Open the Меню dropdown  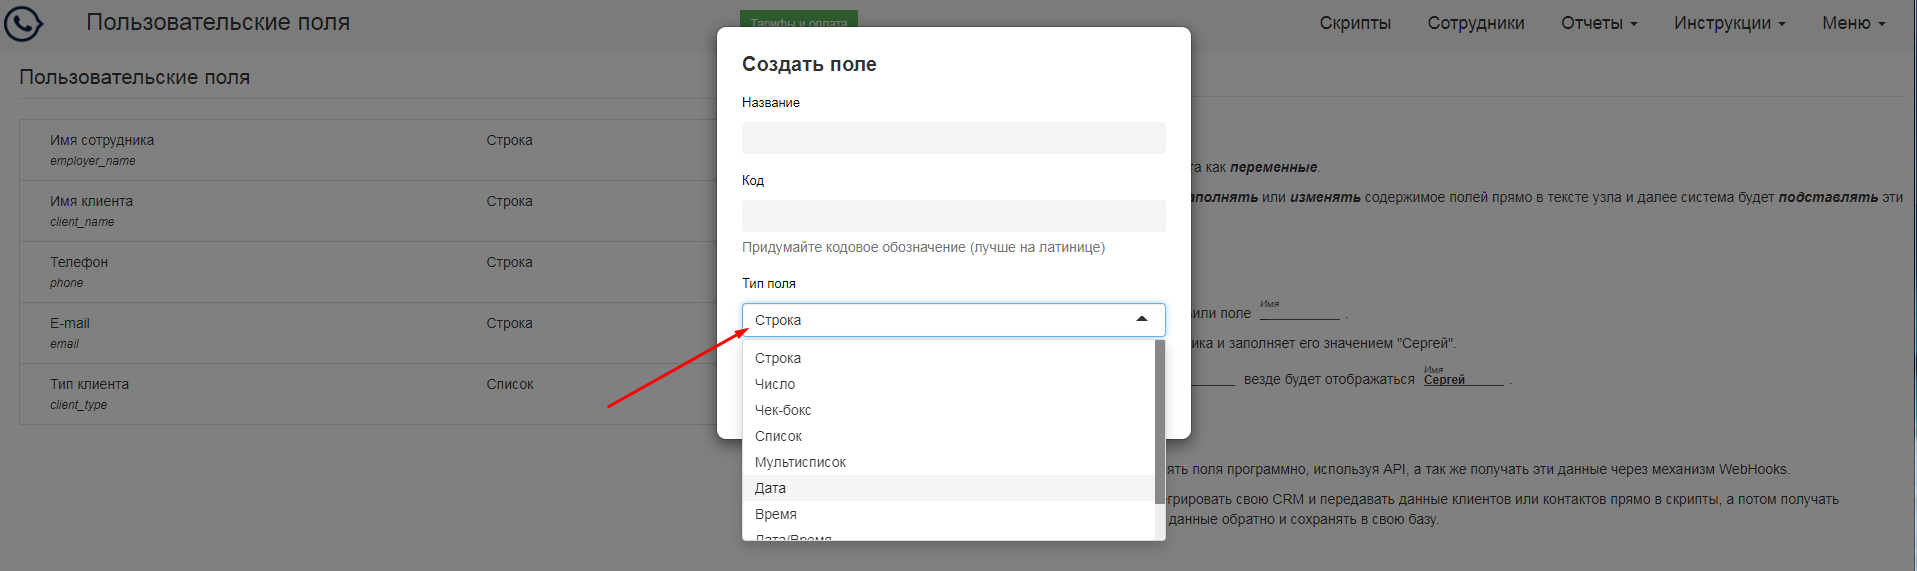[1853, 23]
